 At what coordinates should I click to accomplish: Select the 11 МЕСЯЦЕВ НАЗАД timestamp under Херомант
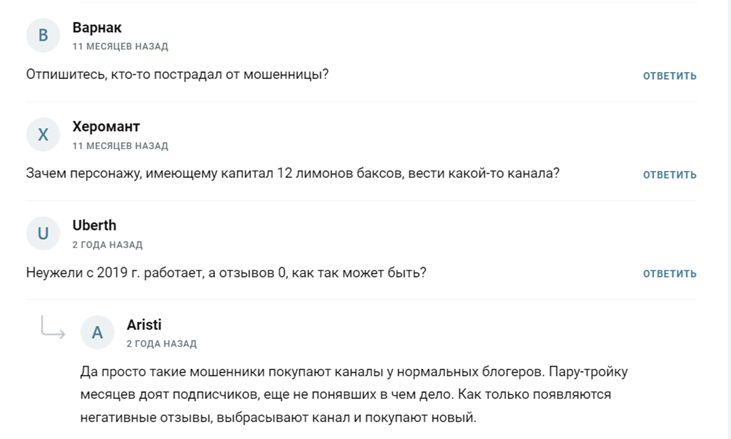tap(120, 146)
